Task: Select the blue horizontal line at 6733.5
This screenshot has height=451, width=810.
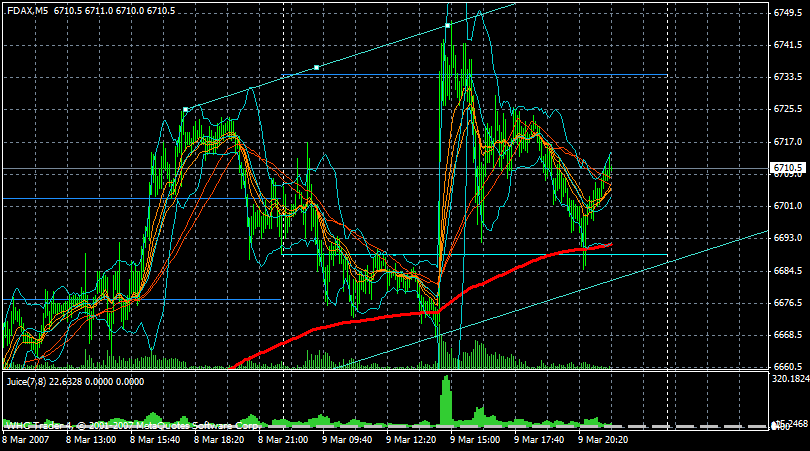Action: pos(475,76)
